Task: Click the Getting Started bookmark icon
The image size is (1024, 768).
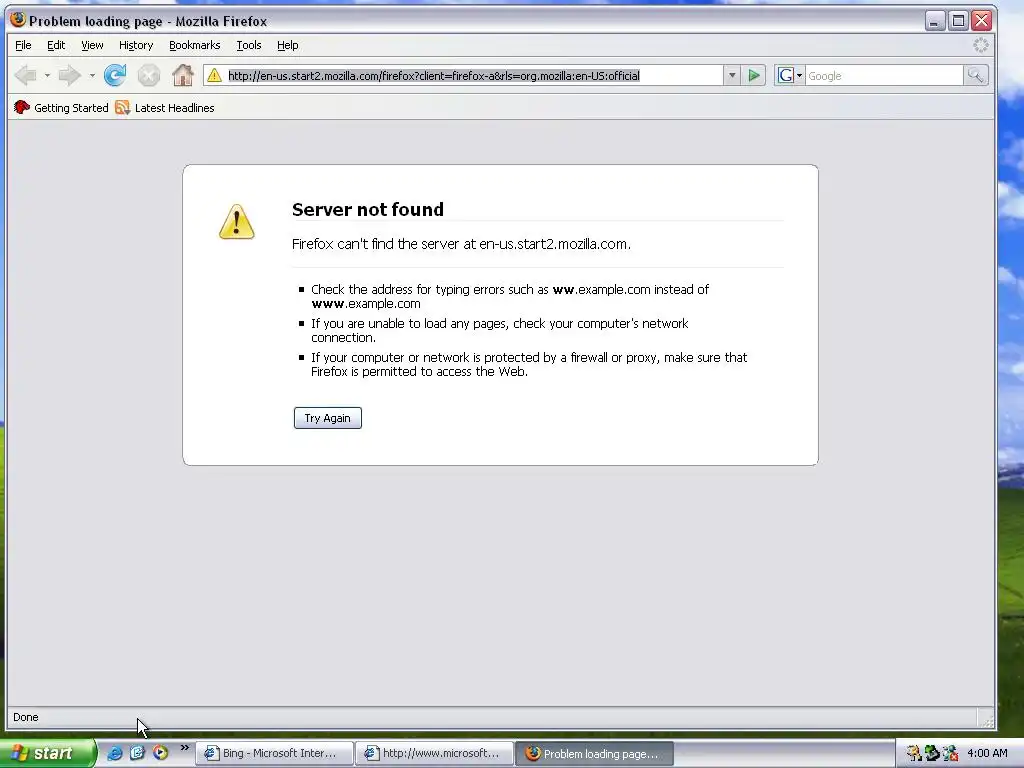Action: [22, 108]
